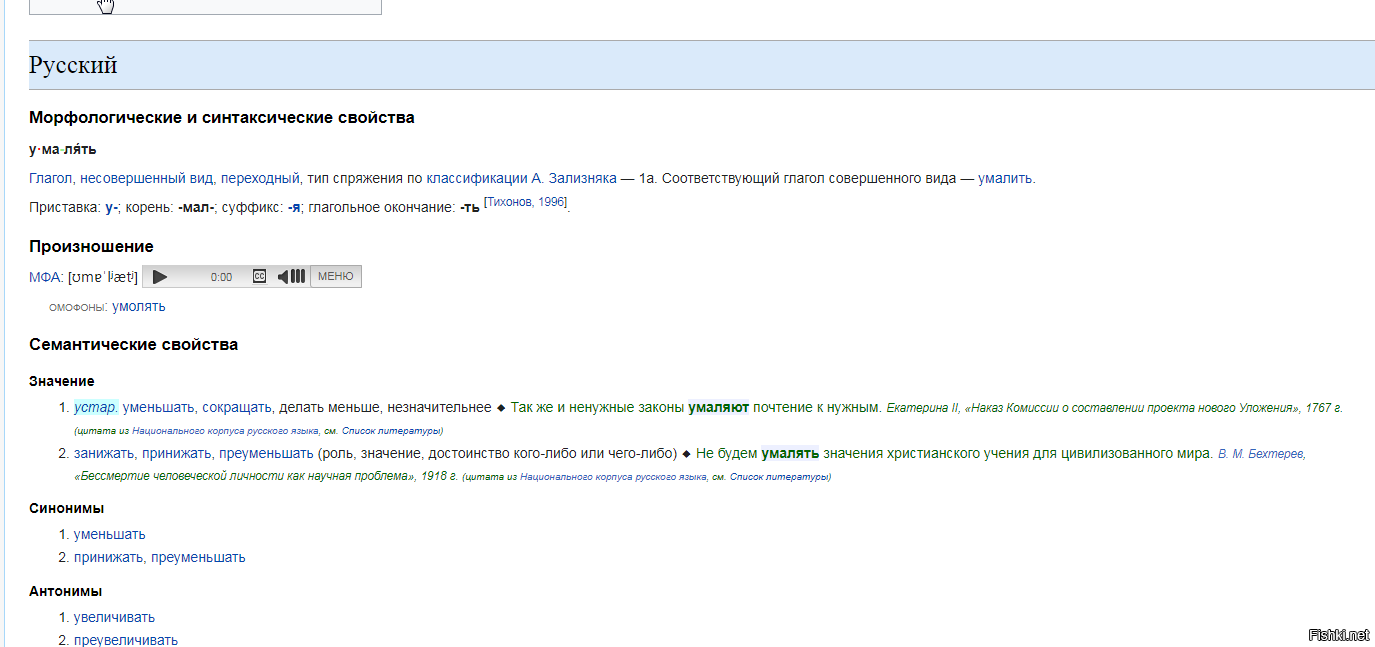
Task: Open the Тихонов, 1996 reference
Action: tap(525, 203)
